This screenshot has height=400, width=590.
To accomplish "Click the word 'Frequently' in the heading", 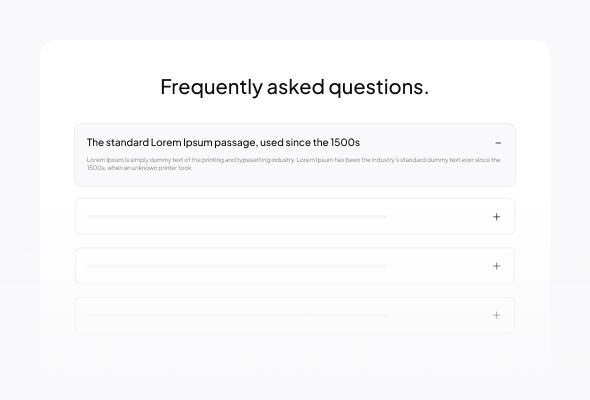I will (x=211, y=87).
